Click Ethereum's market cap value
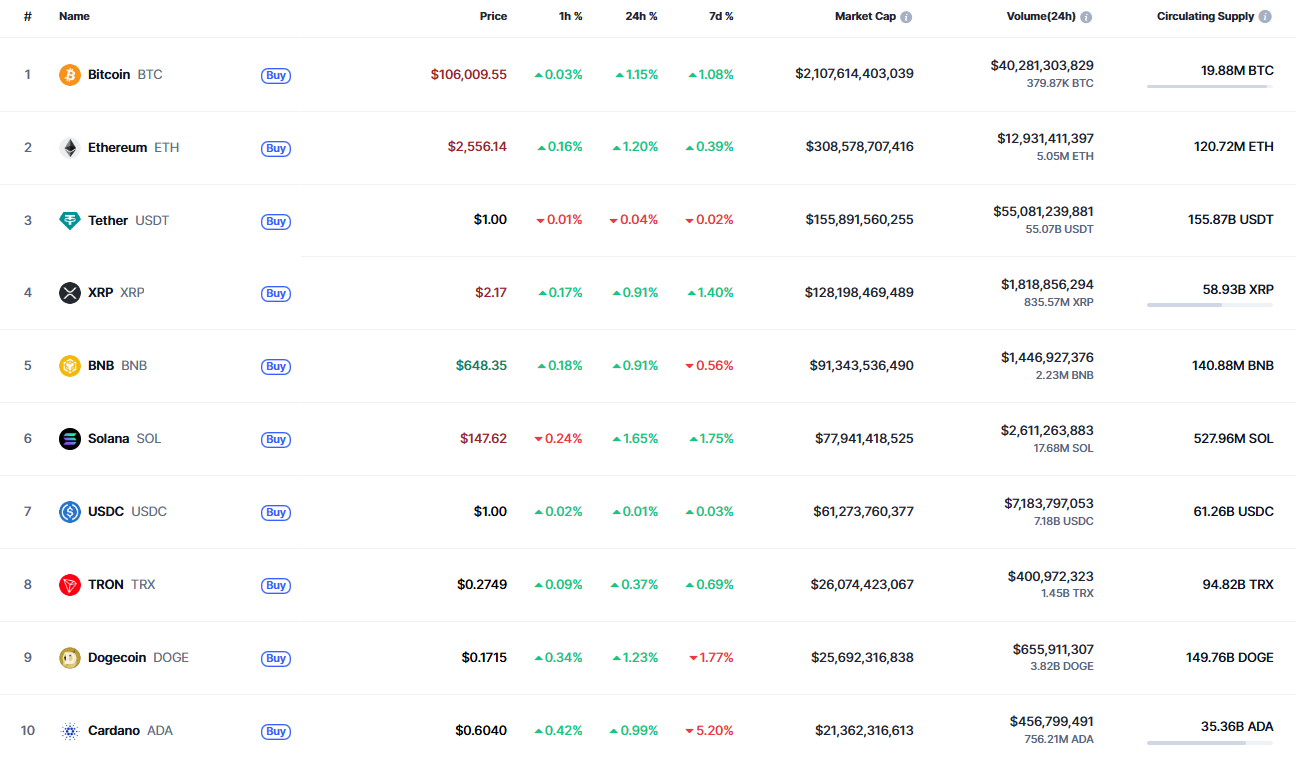Image resolution: width=1296 pixels, height=760 pixels. [x=859, y=147]
